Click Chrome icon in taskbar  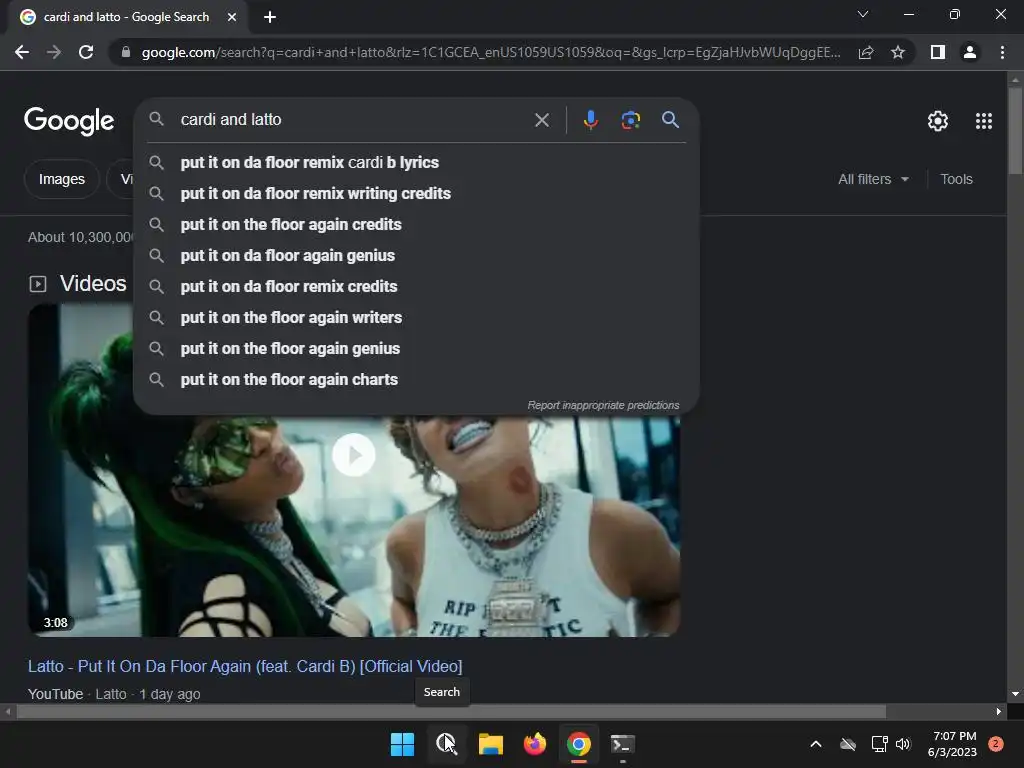[x=579, y=744]
